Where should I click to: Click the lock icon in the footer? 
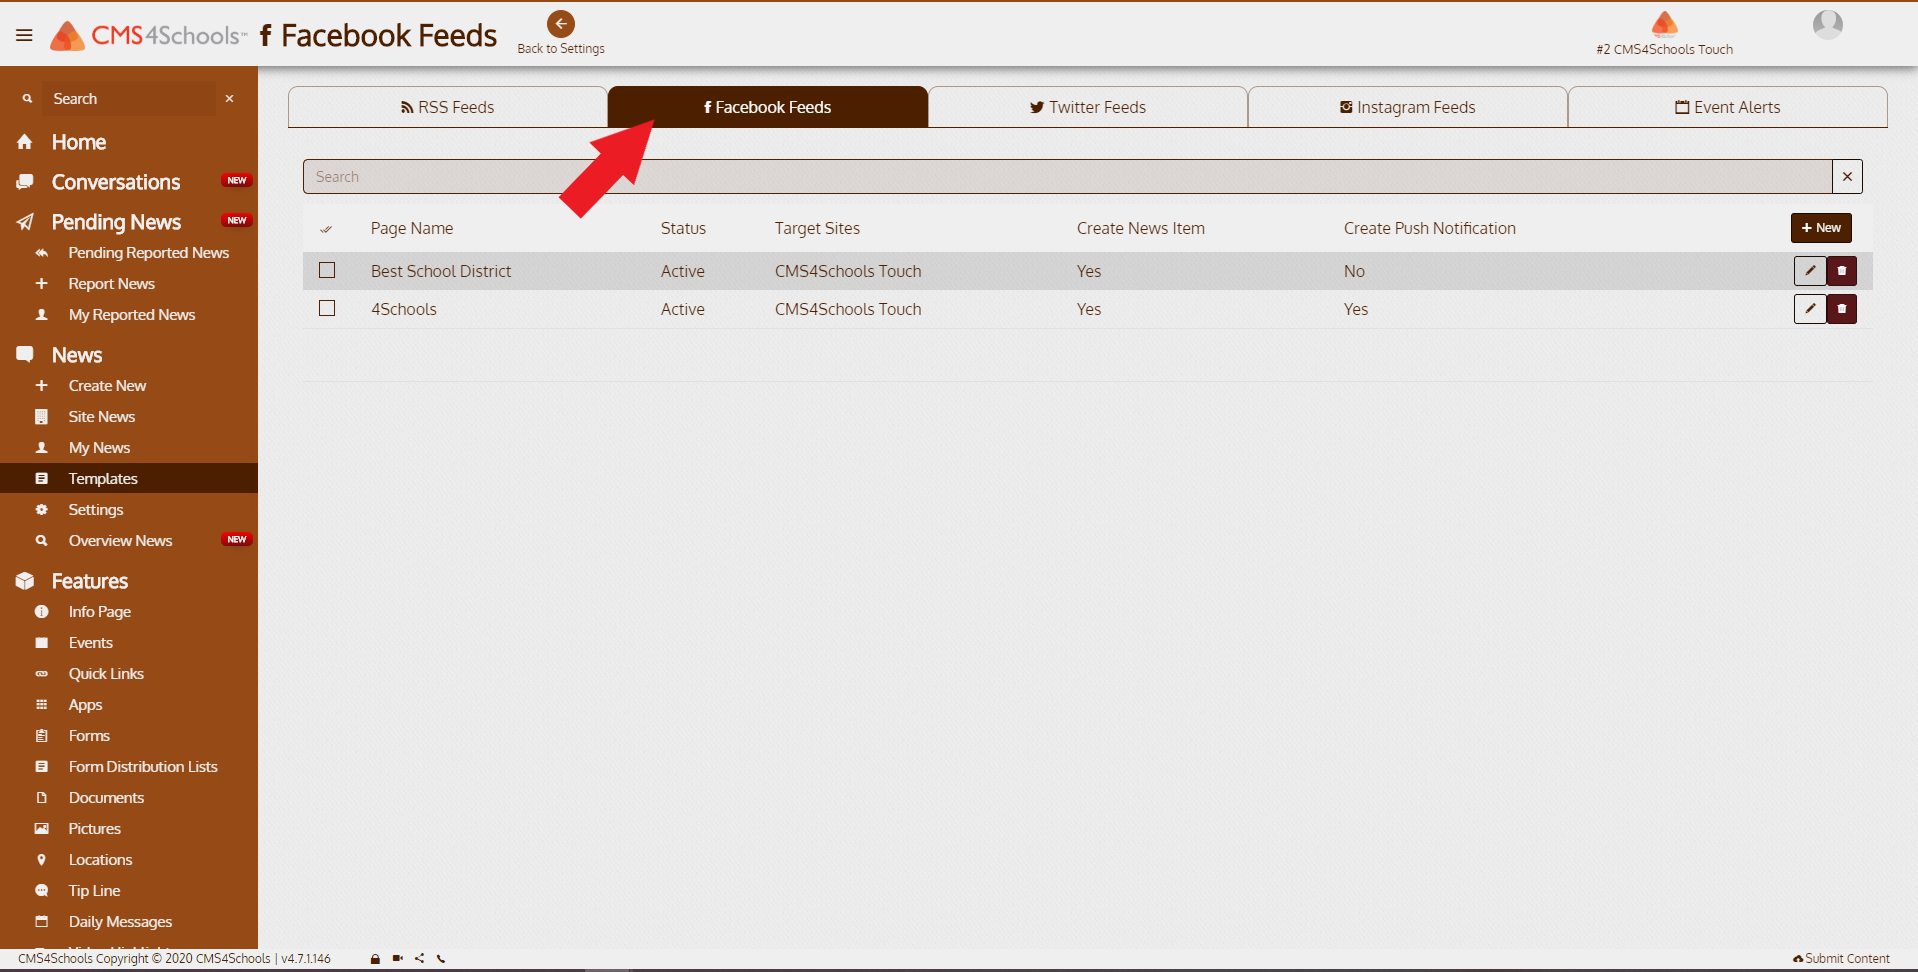[375, 959]
